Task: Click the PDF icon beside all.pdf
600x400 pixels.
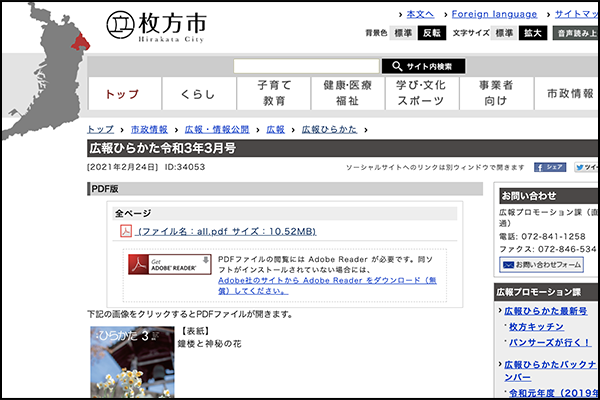Action: coord(126,232)
